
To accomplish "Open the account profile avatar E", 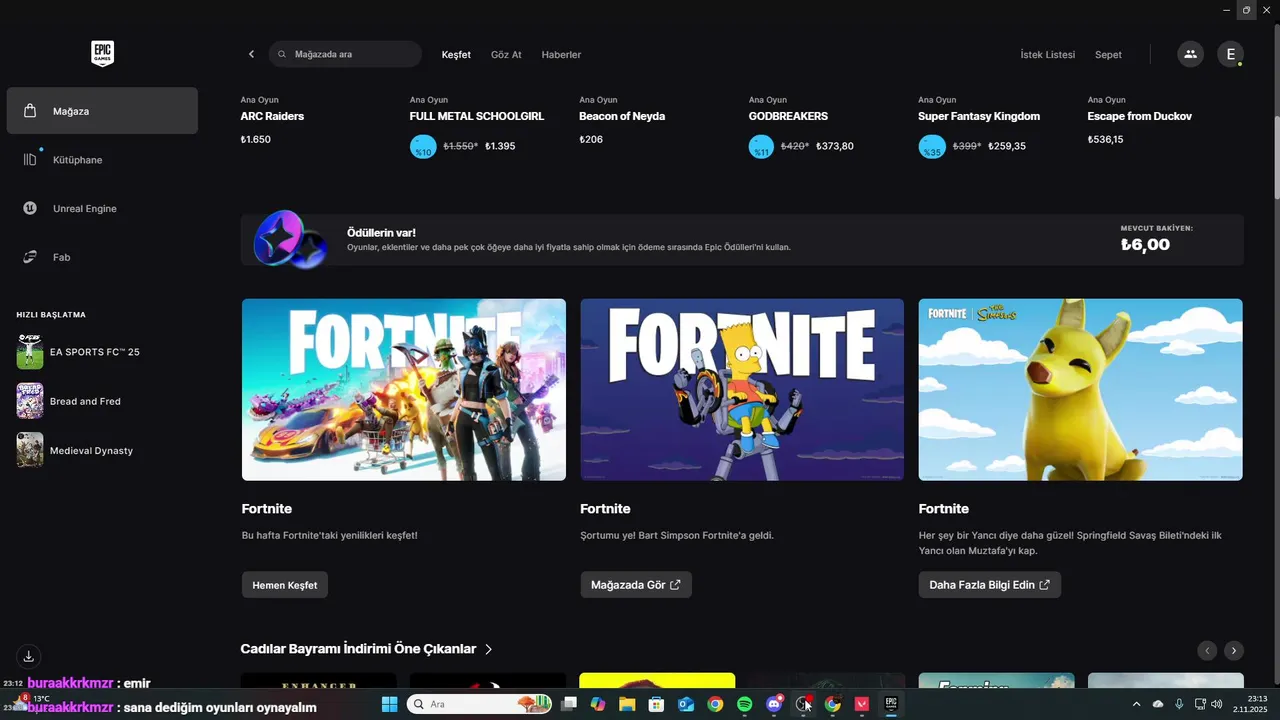I will coord(1230,54).
